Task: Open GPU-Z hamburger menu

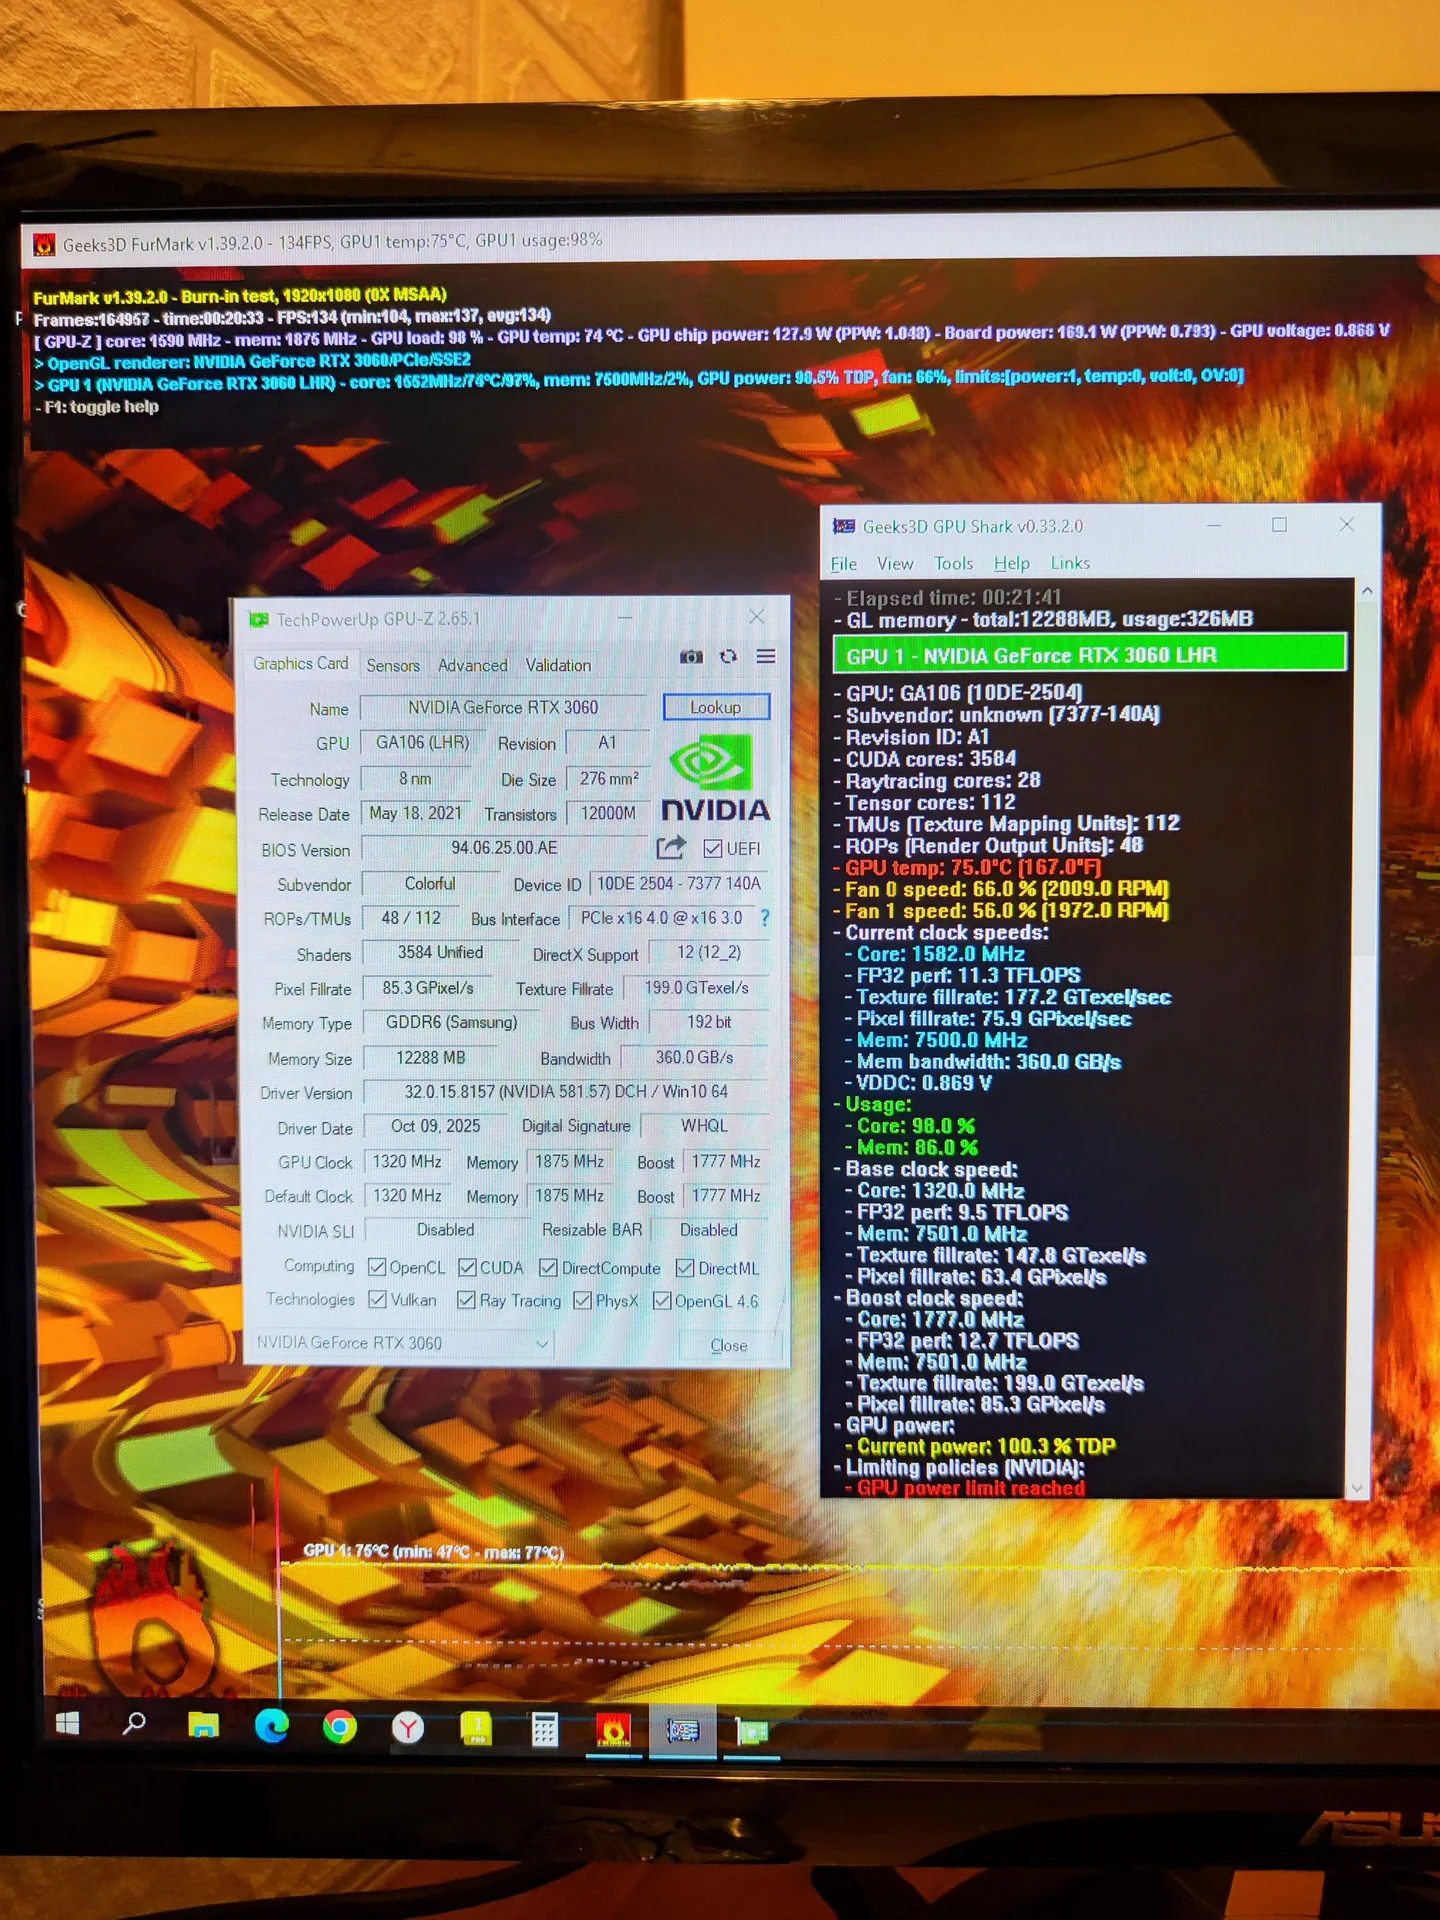Action: click(x=766, y=656)
